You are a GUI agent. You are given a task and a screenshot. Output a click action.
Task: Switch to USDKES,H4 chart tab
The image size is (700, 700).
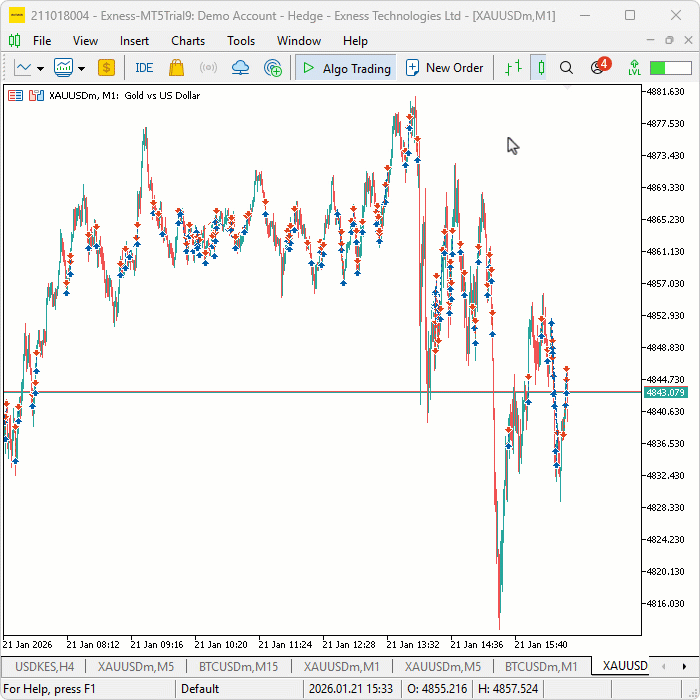[45, 667]
